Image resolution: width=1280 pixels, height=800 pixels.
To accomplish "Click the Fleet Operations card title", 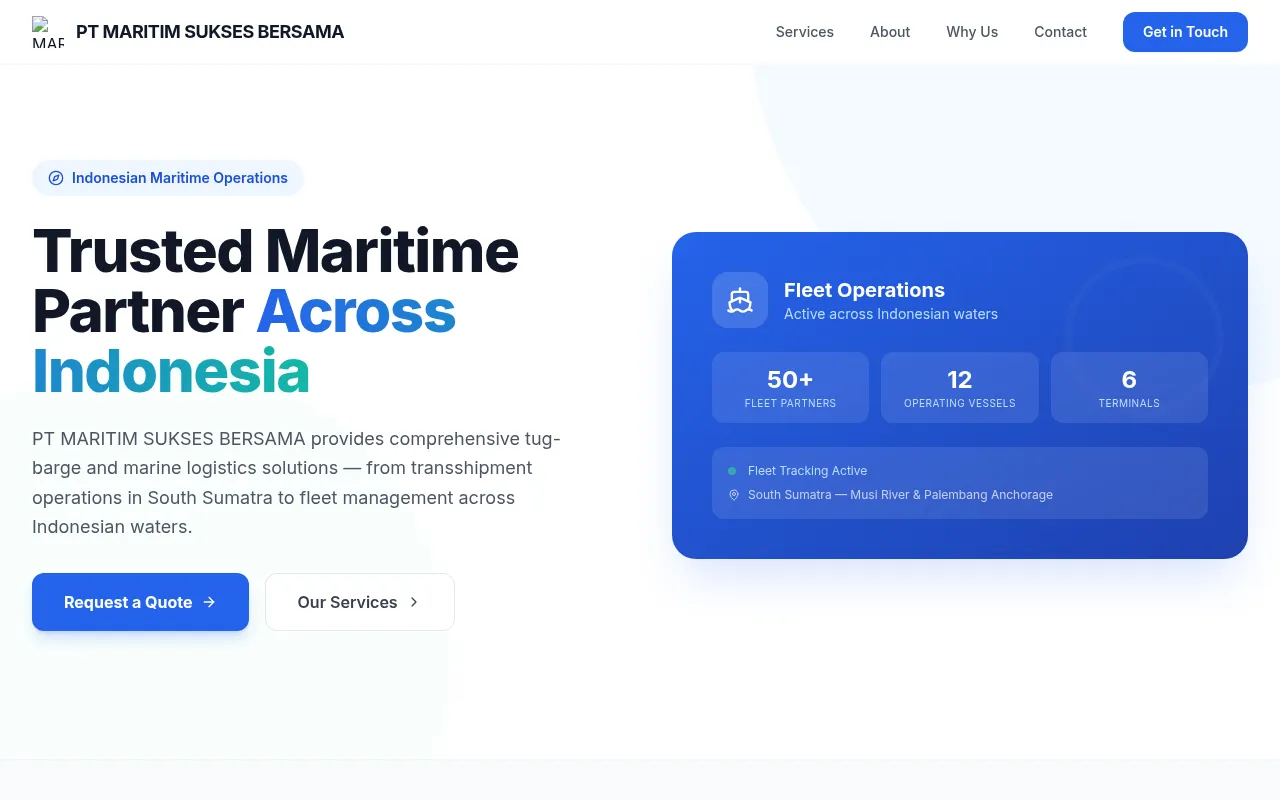I will (x=864, y=290).
